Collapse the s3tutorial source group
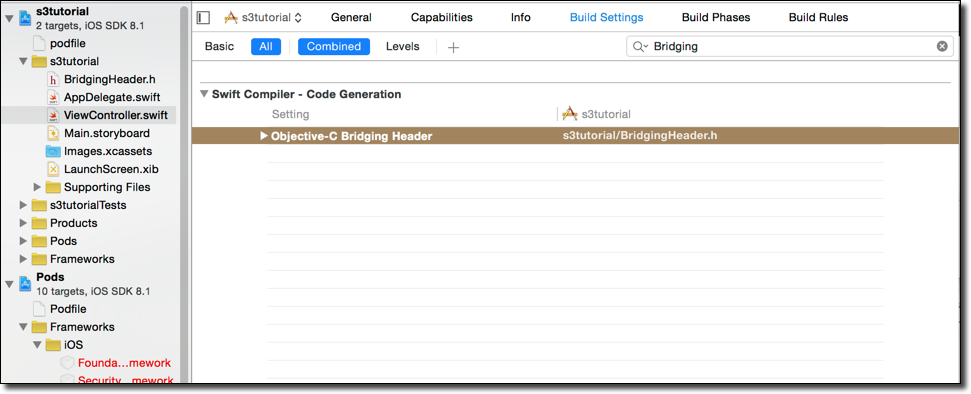971x394 pixels. point(24,61)
